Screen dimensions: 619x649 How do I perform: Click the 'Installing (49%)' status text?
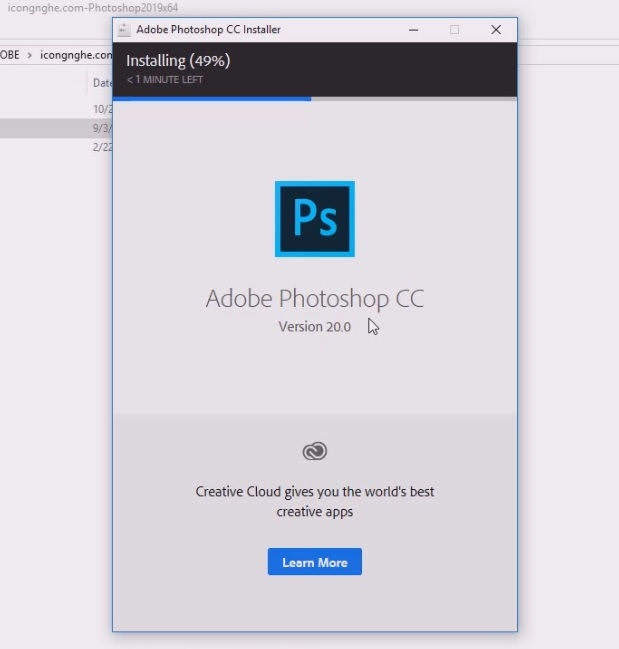pos(178,61)
